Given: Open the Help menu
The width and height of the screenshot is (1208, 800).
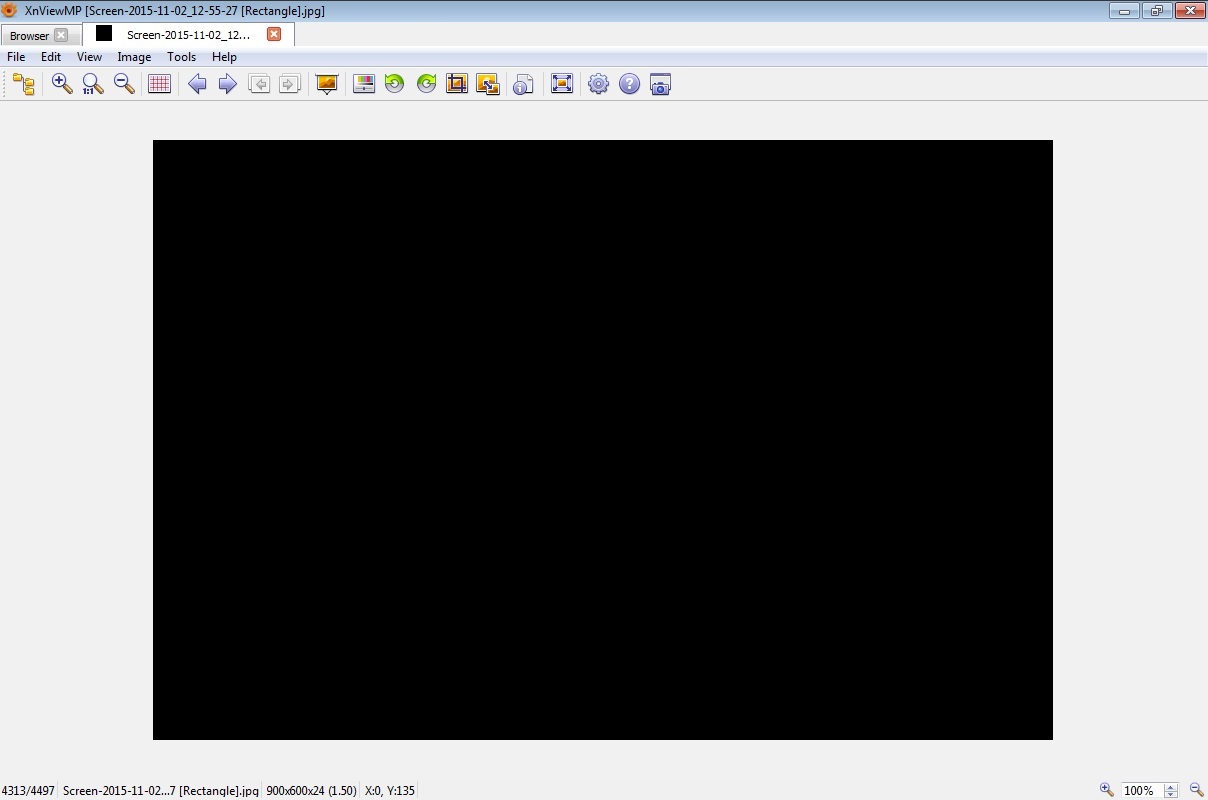Looking at the screenshot, I should point(224,57).
